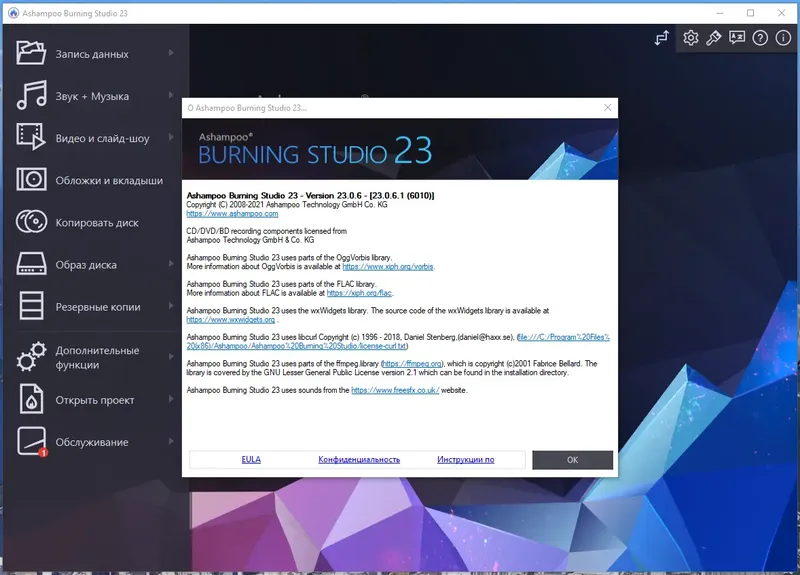Select the Обложки и вкладыши menu label
Screen dimensions: 800x575
[x=109, y=181]
